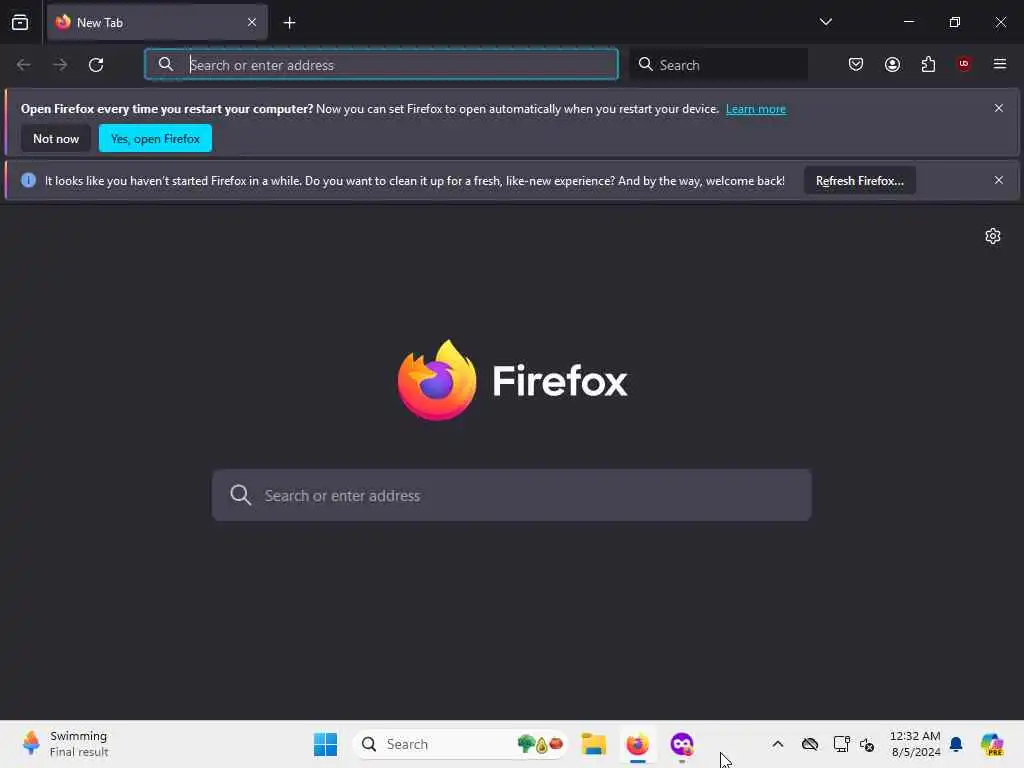The height and width of the screenshot is (768, 1024).
Task: Restore down the Firefox window
Action: pyautogui.click(x=954, y=22)
